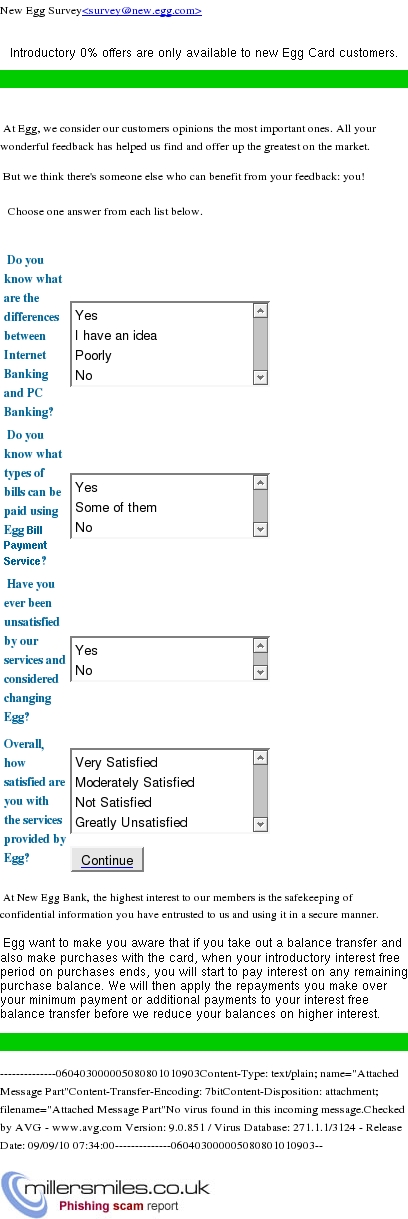
Task: Click scroll-down arrow of bill types list
Action: 261,529
